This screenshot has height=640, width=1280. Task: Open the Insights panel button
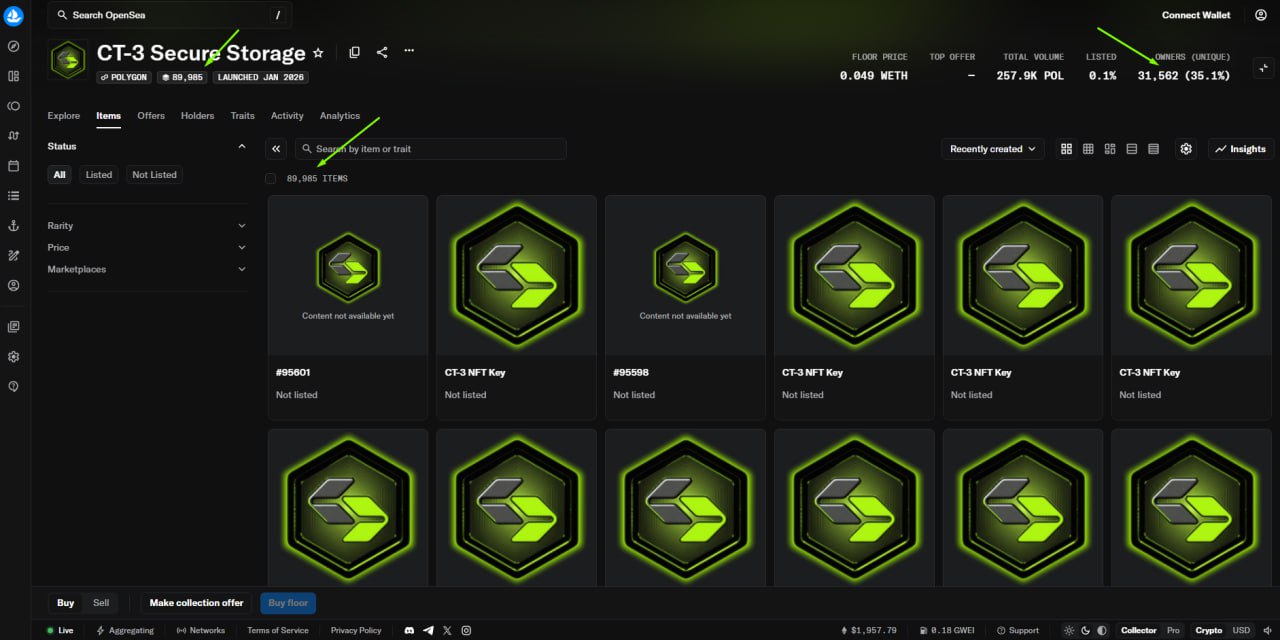pyautogui.click(x=1241, y=149)
